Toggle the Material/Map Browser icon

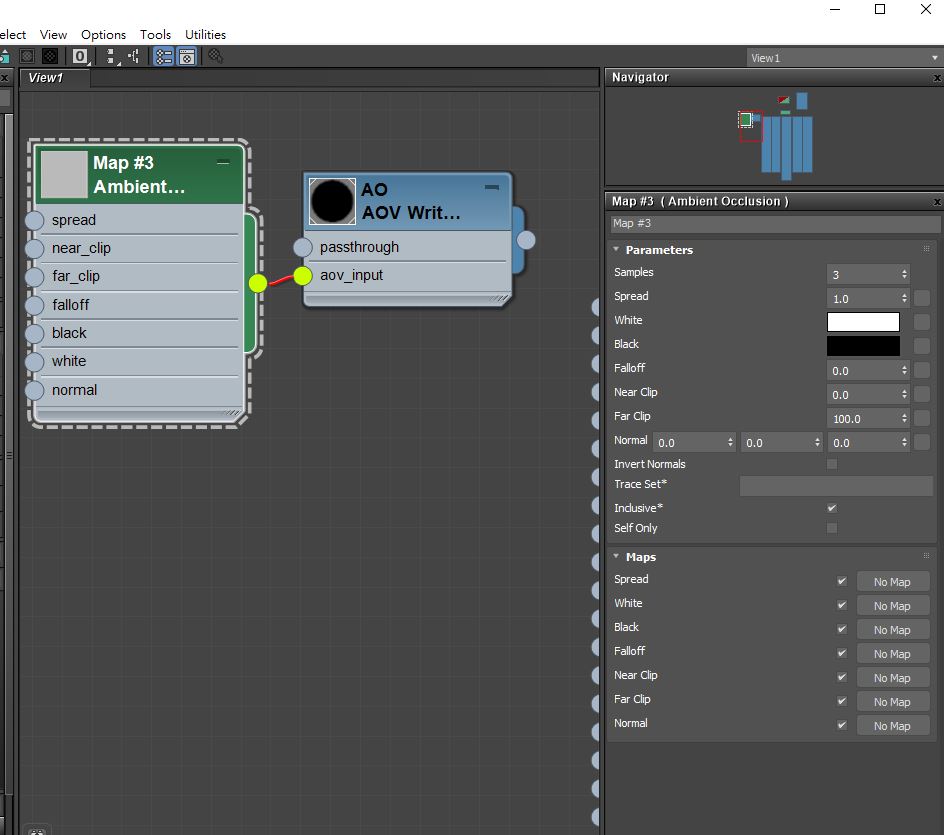162,57
